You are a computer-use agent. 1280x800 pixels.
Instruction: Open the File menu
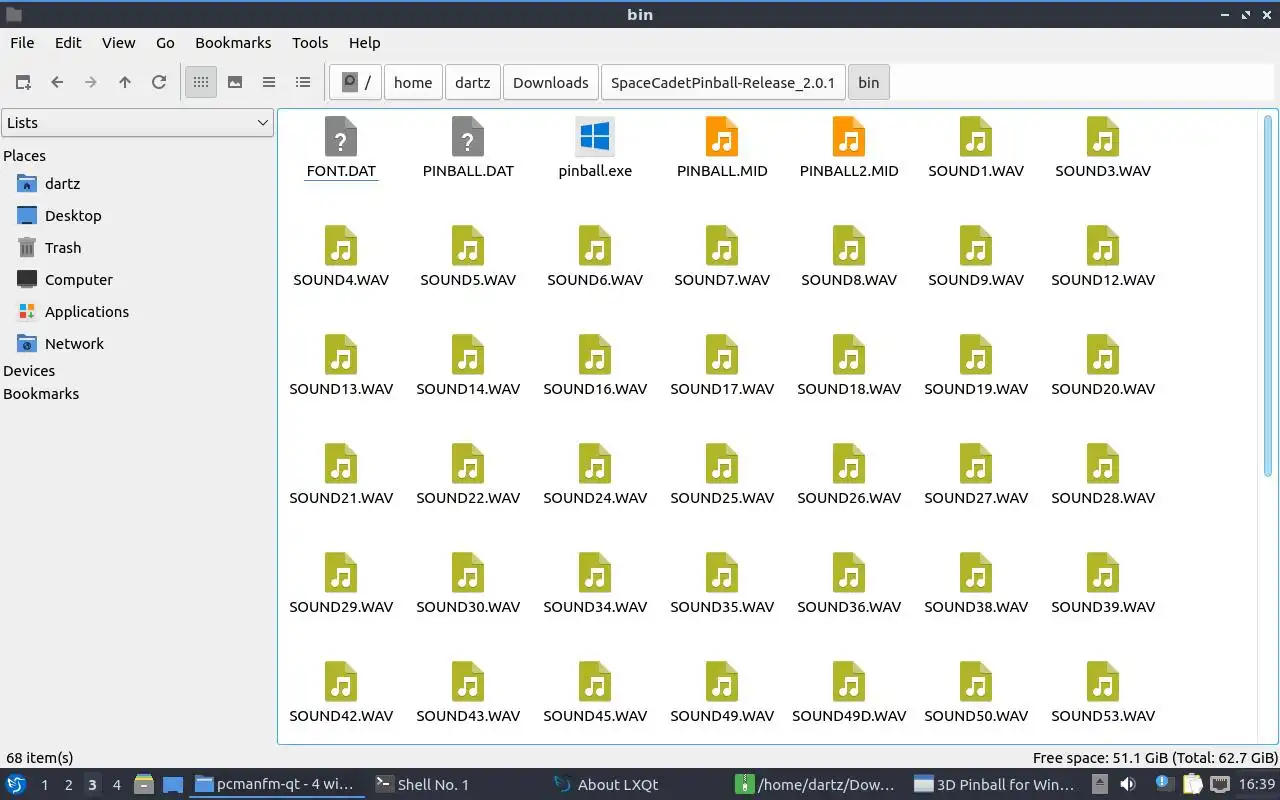pyautogui.click(x=22, y=43)
